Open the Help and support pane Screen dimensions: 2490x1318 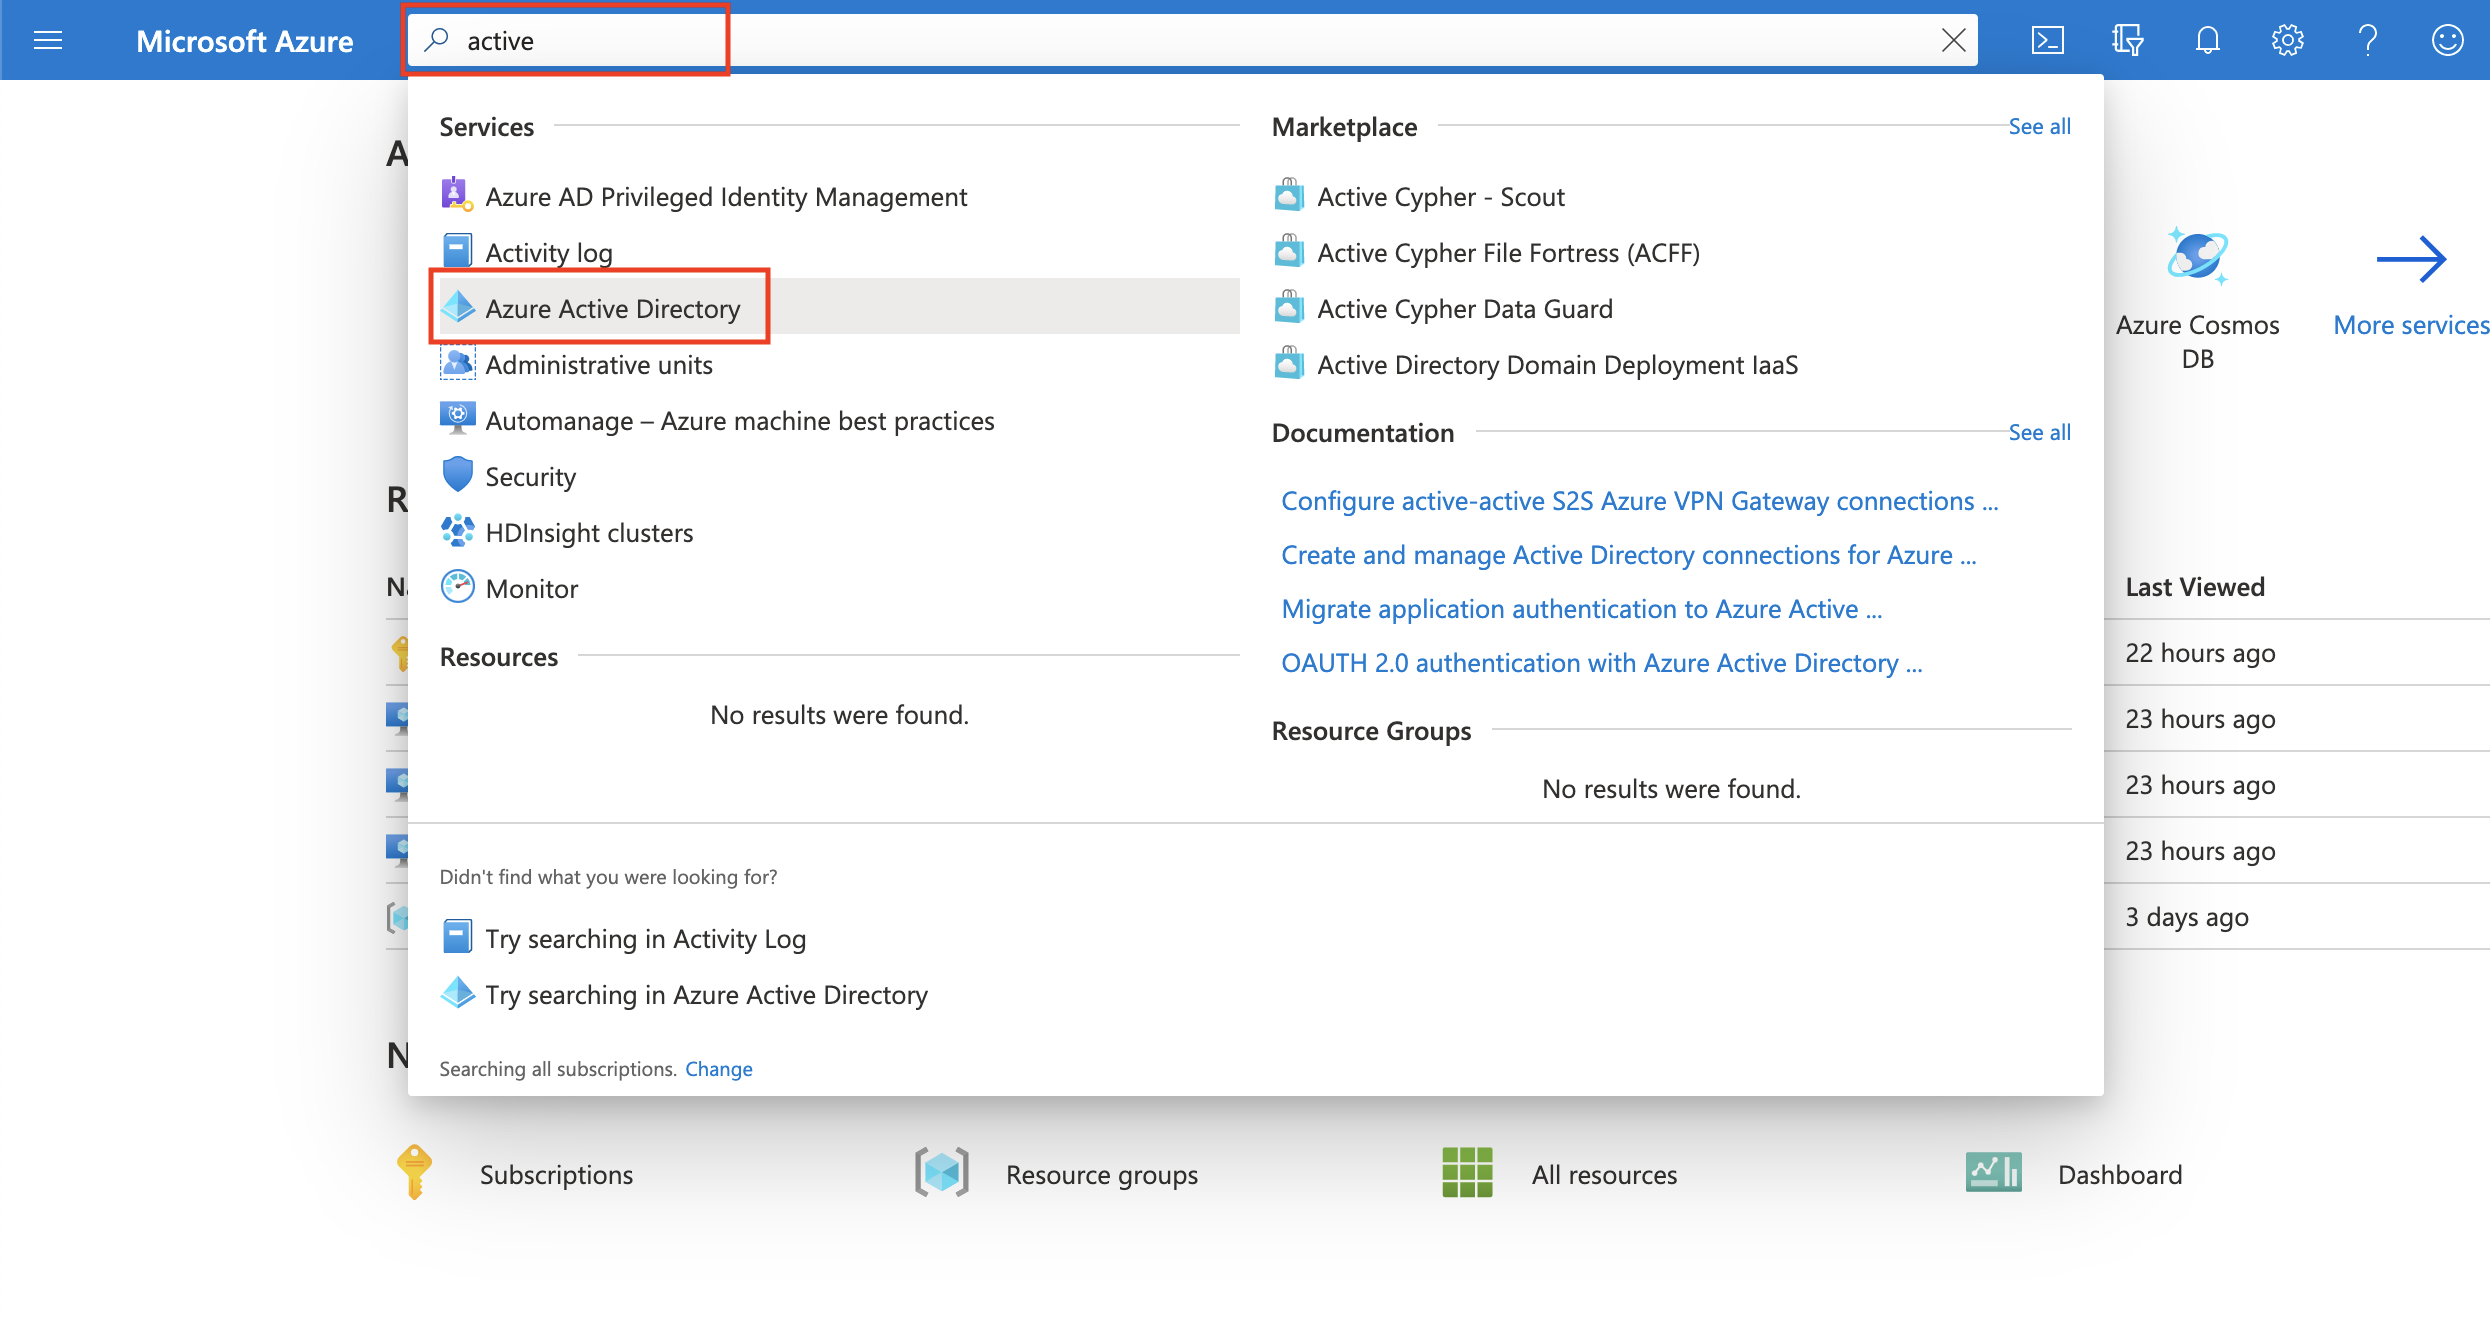click(x=2366, y=40)
